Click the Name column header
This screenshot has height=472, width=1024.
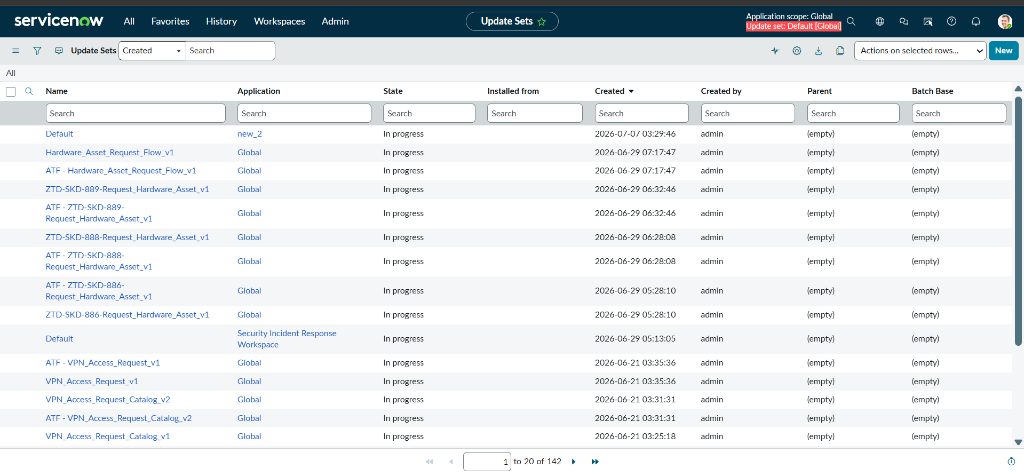pyautogui.click(x=56, y=91)
